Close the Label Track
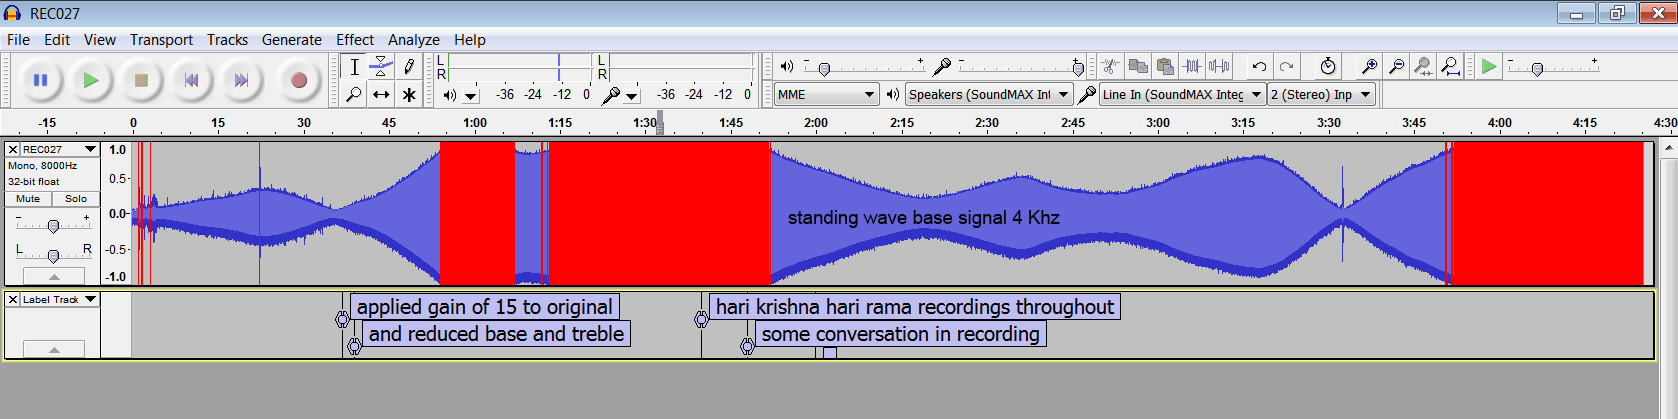The width and height of the screenshot is (1678, 419). pyautogui.click(x=13, y=299)
